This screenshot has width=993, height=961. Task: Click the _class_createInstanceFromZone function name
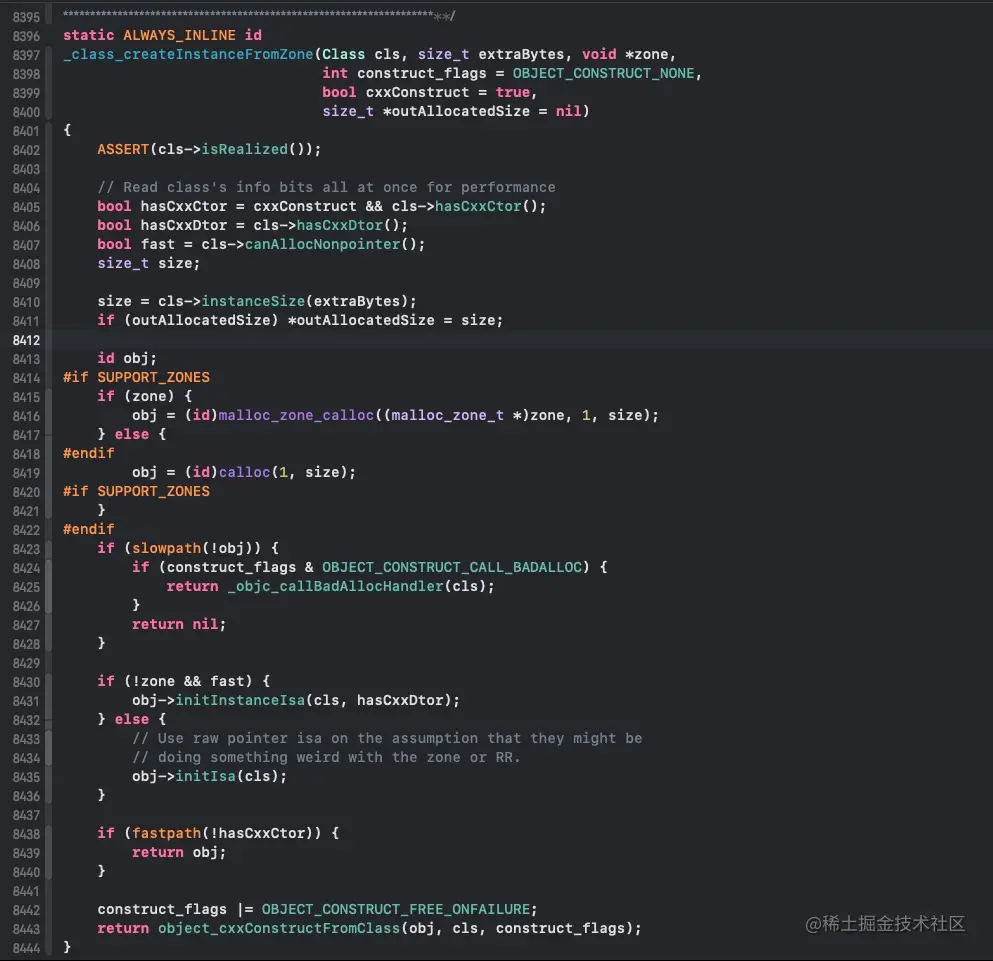pyautogui.click(x=188, y=54)
